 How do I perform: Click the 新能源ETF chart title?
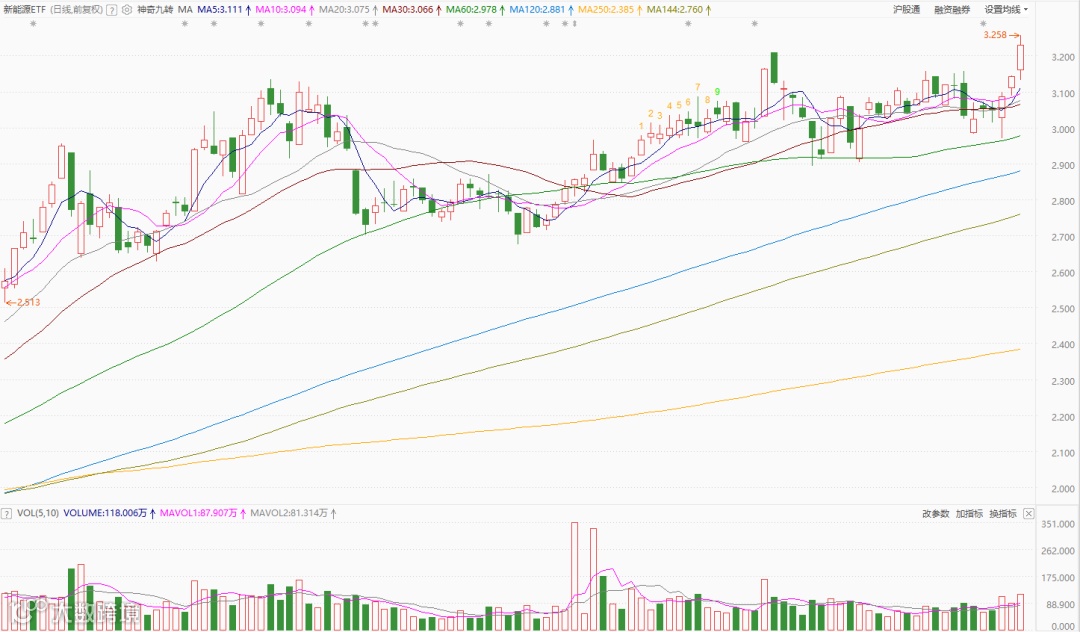(x=25, y=10)
